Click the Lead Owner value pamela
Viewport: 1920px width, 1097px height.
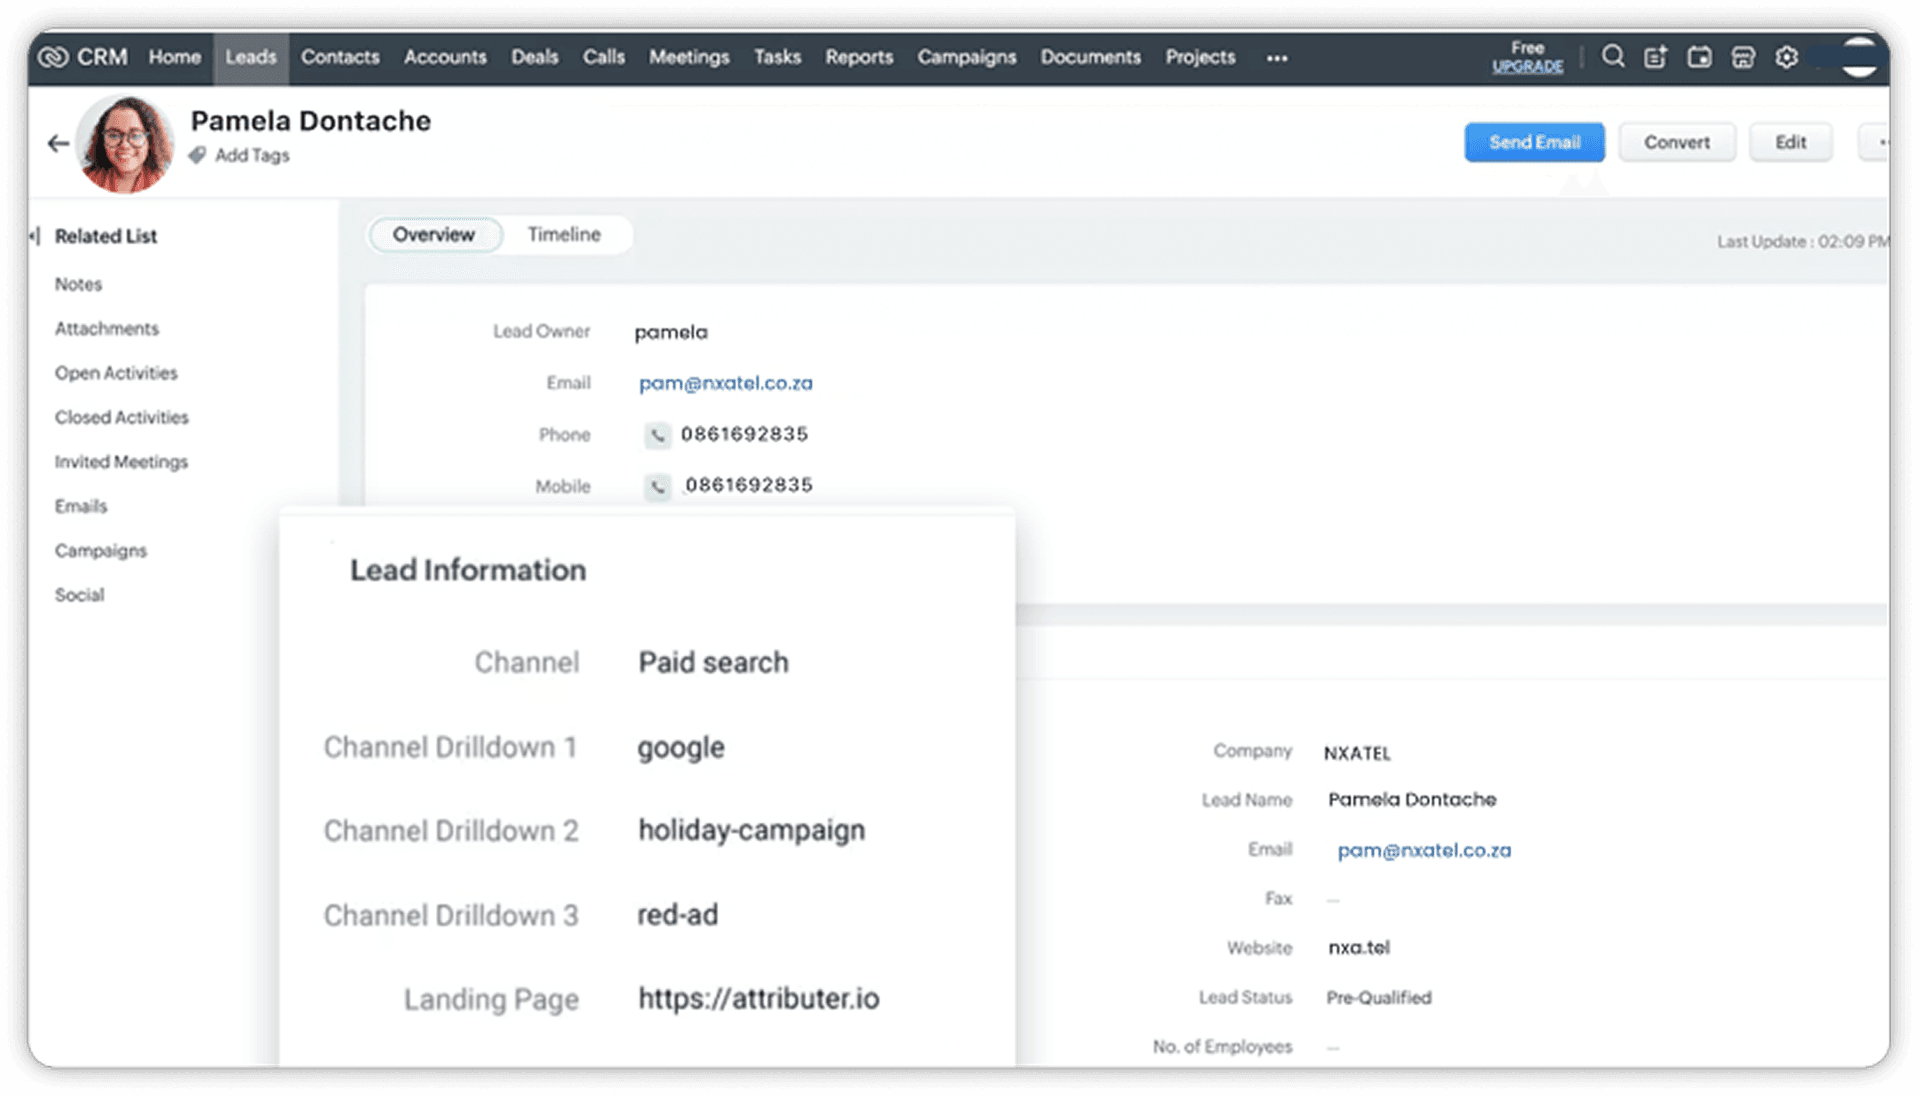coord(671,332)
